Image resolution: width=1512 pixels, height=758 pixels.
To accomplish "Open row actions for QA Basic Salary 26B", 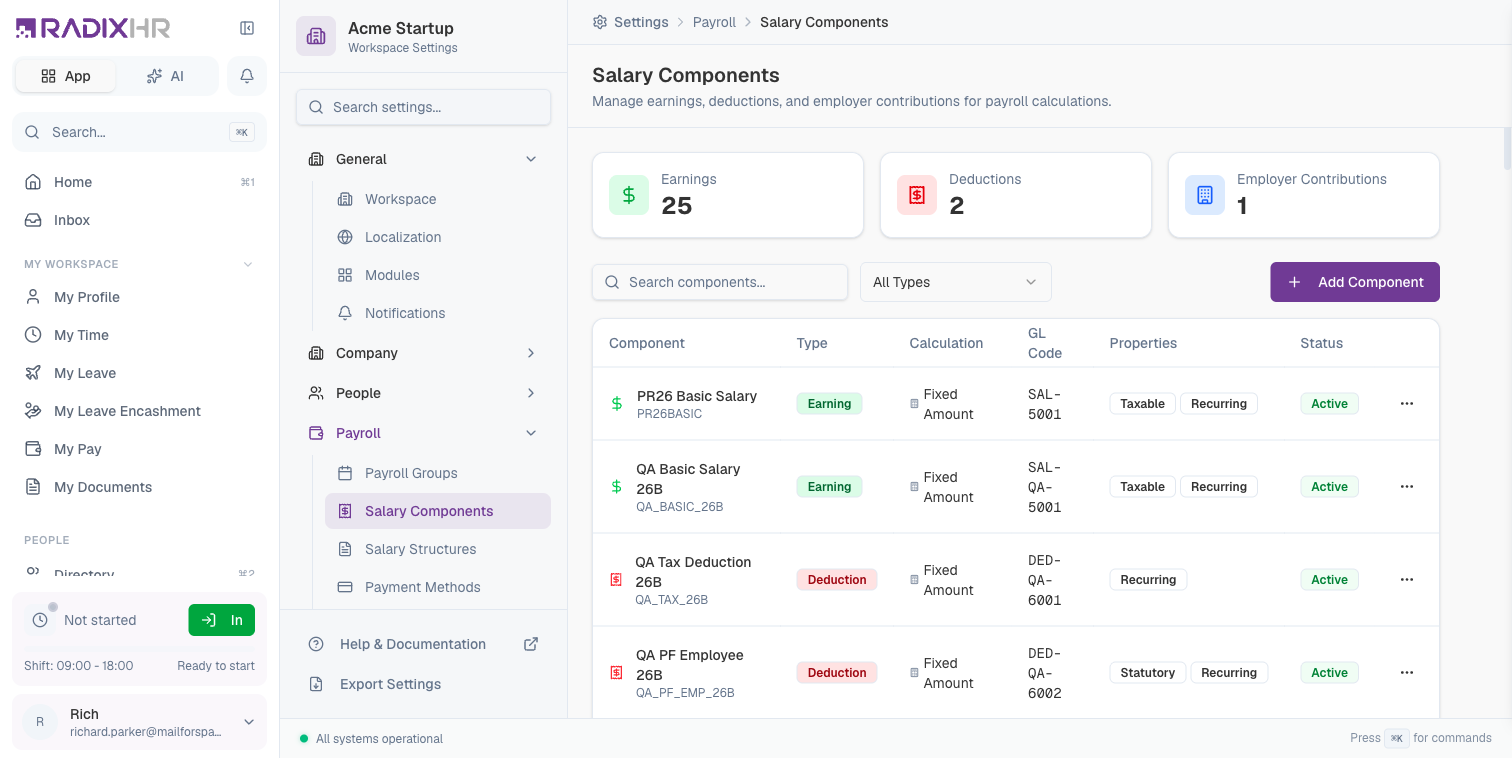I will (x=1407, y=487).
